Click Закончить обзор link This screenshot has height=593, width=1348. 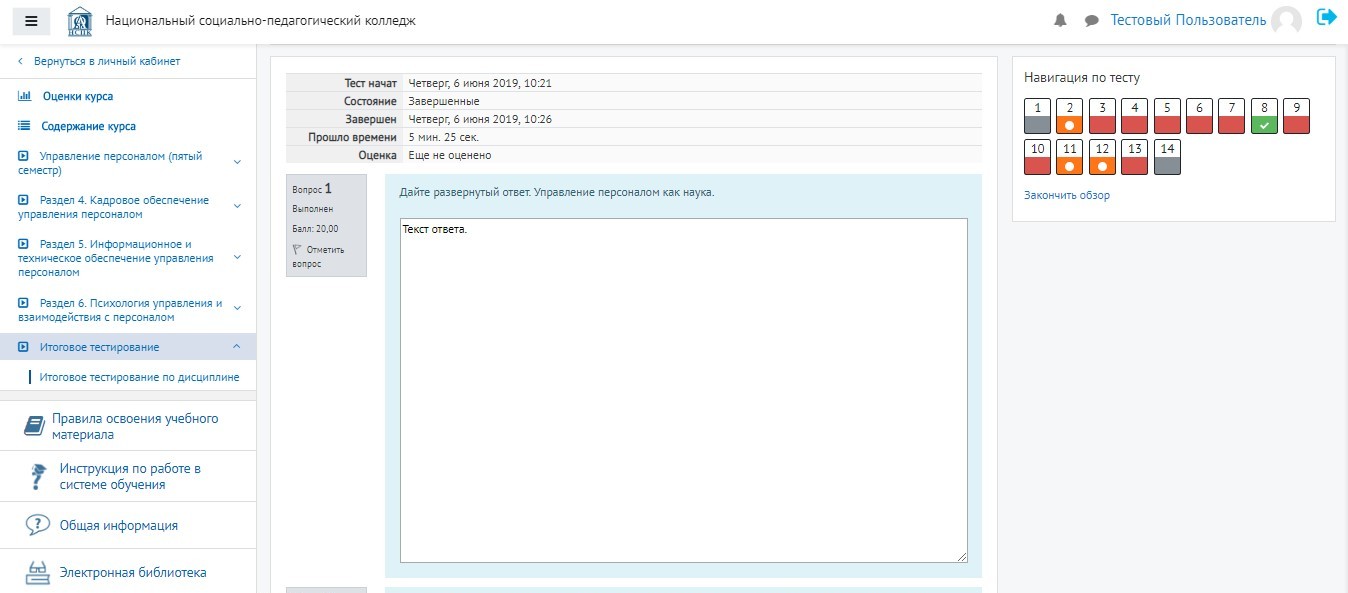tap(1066, 195)
